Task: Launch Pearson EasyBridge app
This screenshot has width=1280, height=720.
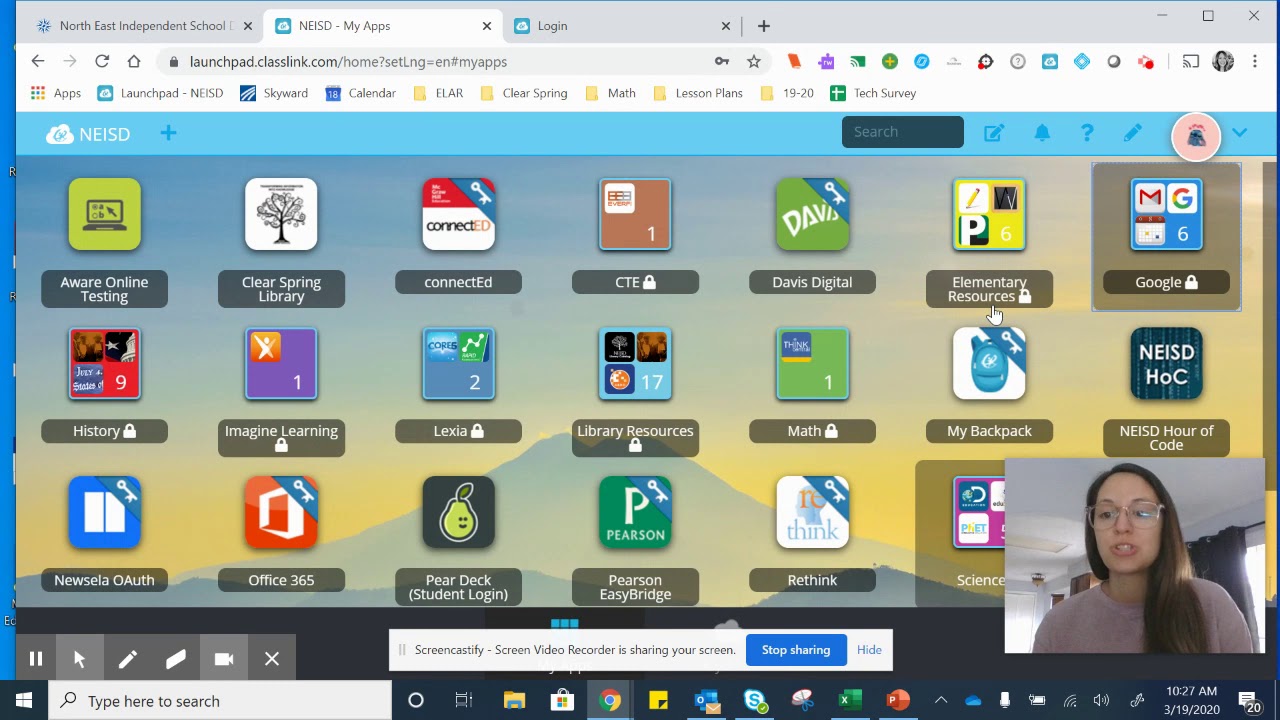Action: 635,512
